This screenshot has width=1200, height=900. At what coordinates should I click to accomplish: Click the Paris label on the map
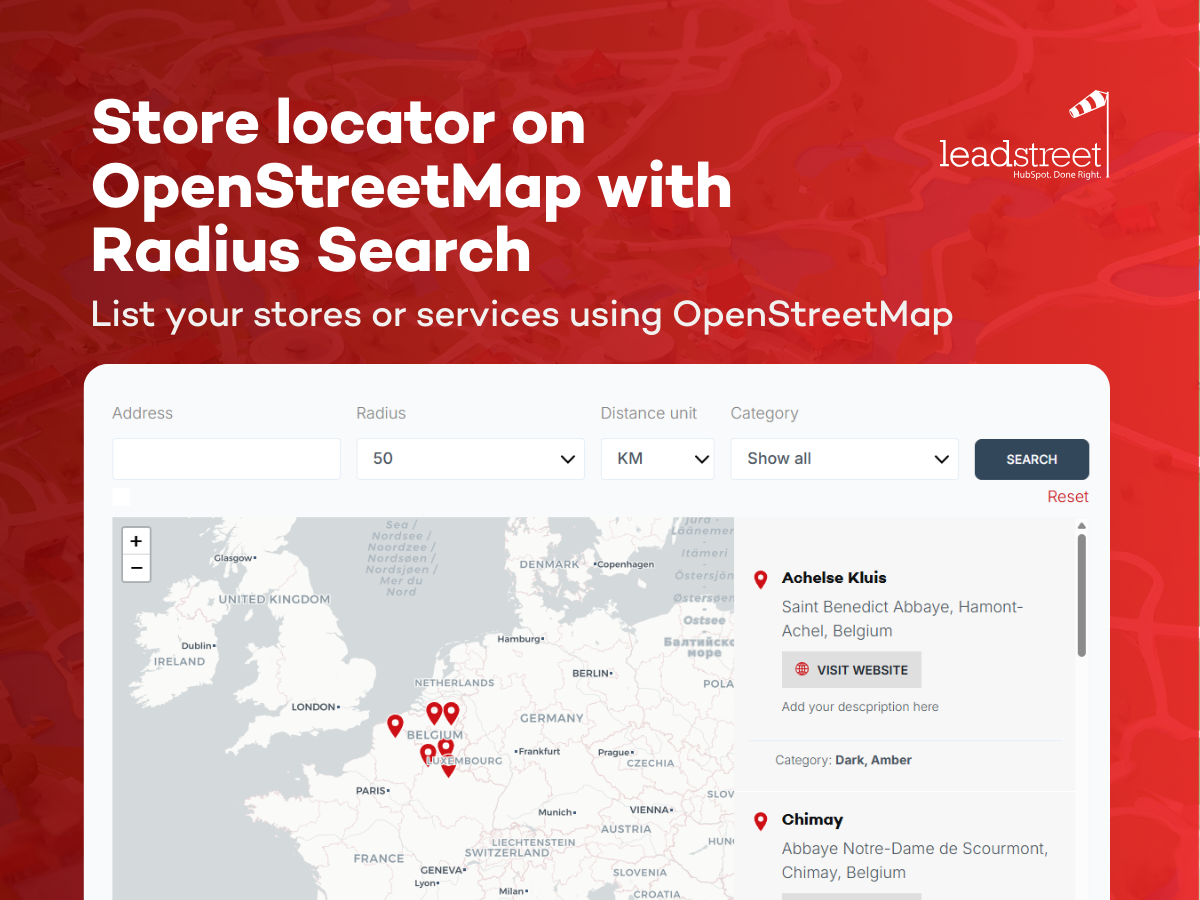[372, 790]
